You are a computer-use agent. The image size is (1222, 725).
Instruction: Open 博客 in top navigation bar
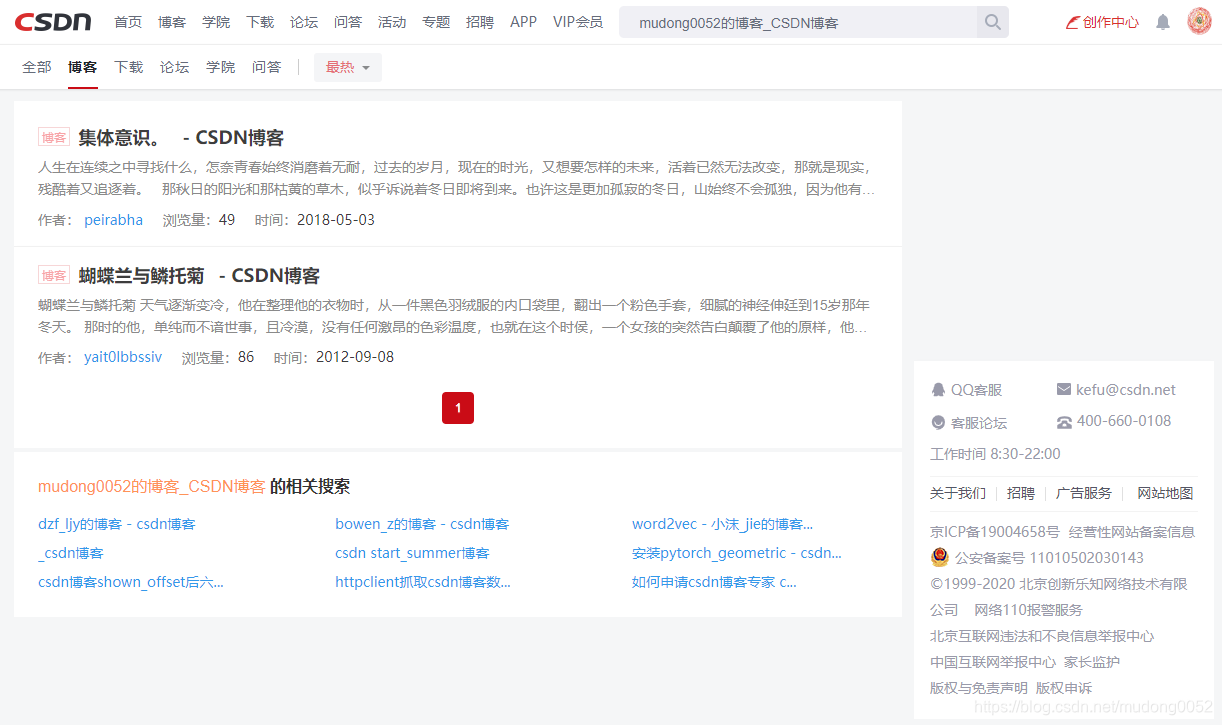(172, 22)
